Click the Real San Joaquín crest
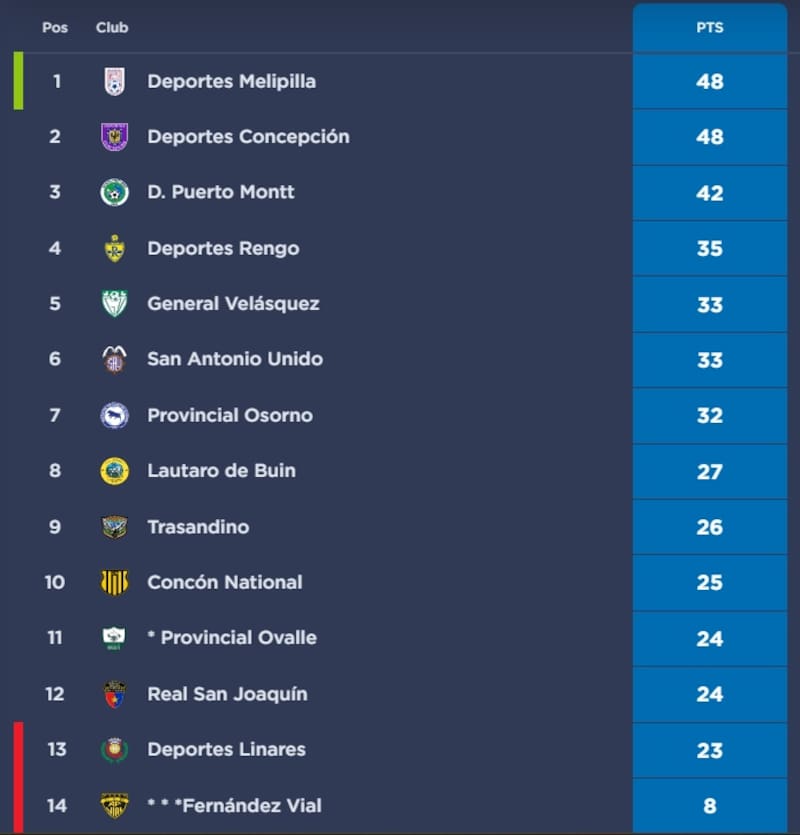The height and width of the screenshot is (835, 800). tap(115, 694)
